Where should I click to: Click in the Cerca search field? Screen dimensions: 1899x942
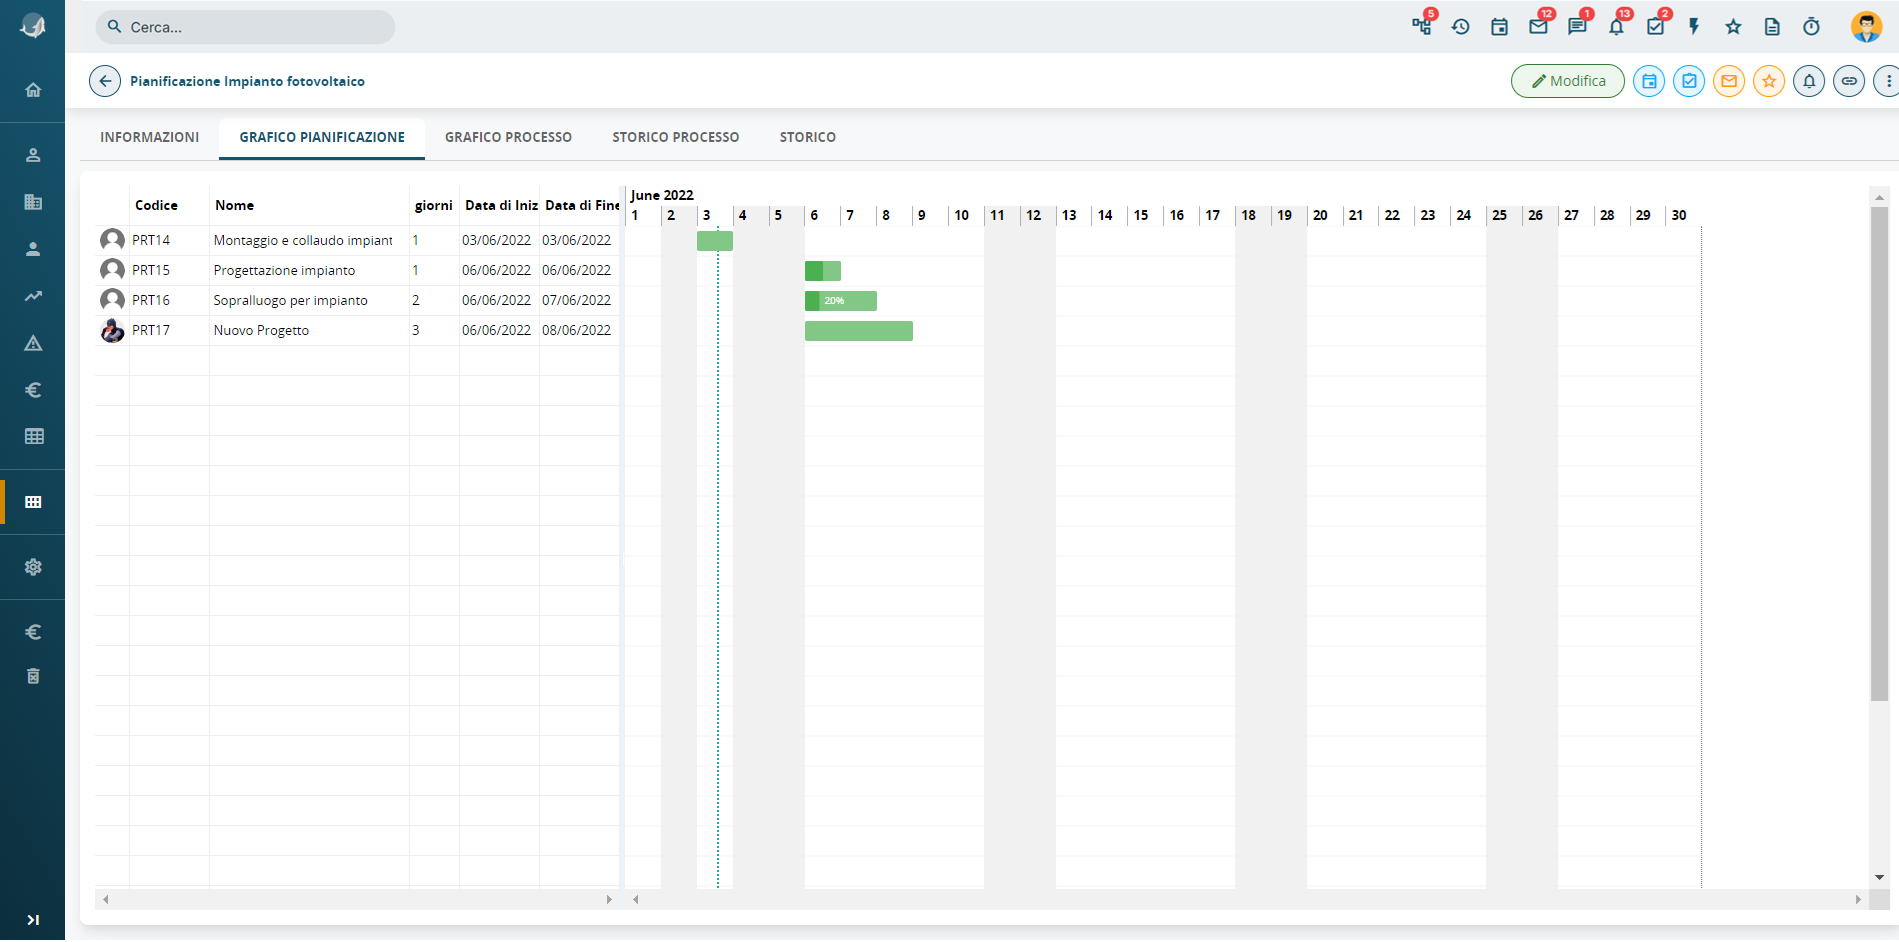click(245, 27)
